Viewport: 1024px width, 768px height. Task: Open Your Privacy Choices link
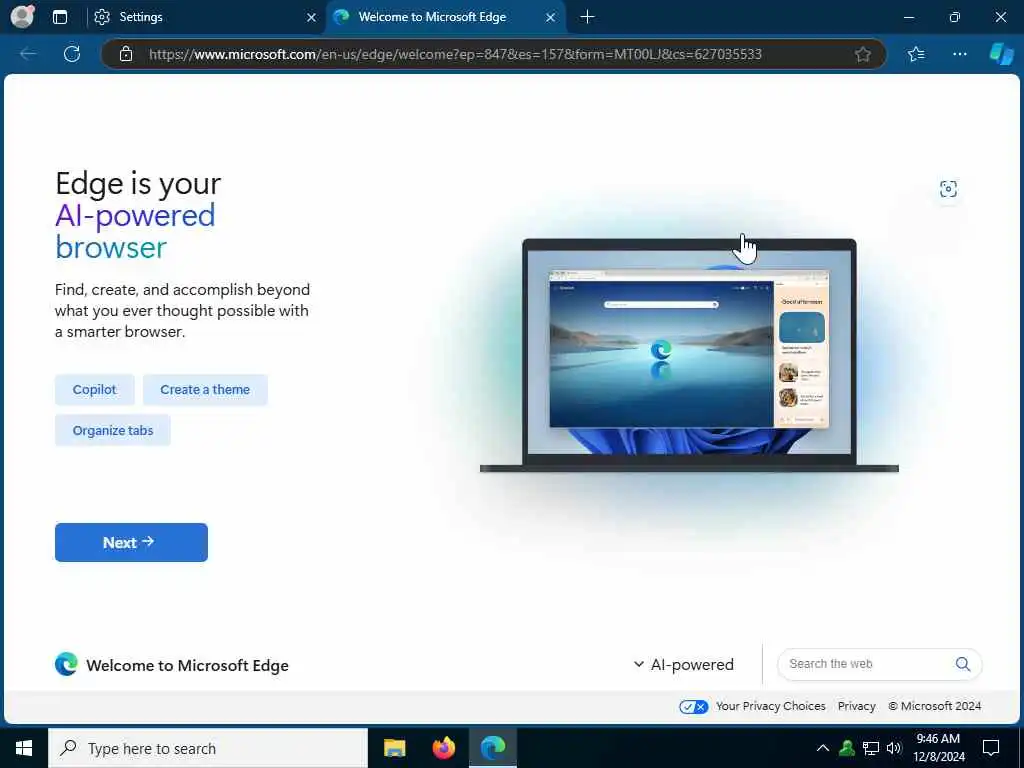pyautogui.click(x=771, y=706)
